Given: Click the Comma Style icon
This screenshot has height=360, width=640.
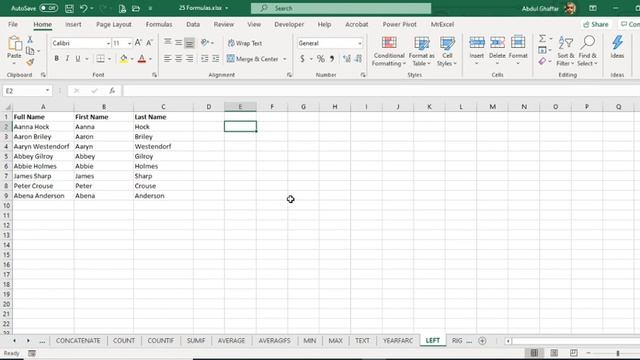Looking at the screenshot, I should 332,59.
